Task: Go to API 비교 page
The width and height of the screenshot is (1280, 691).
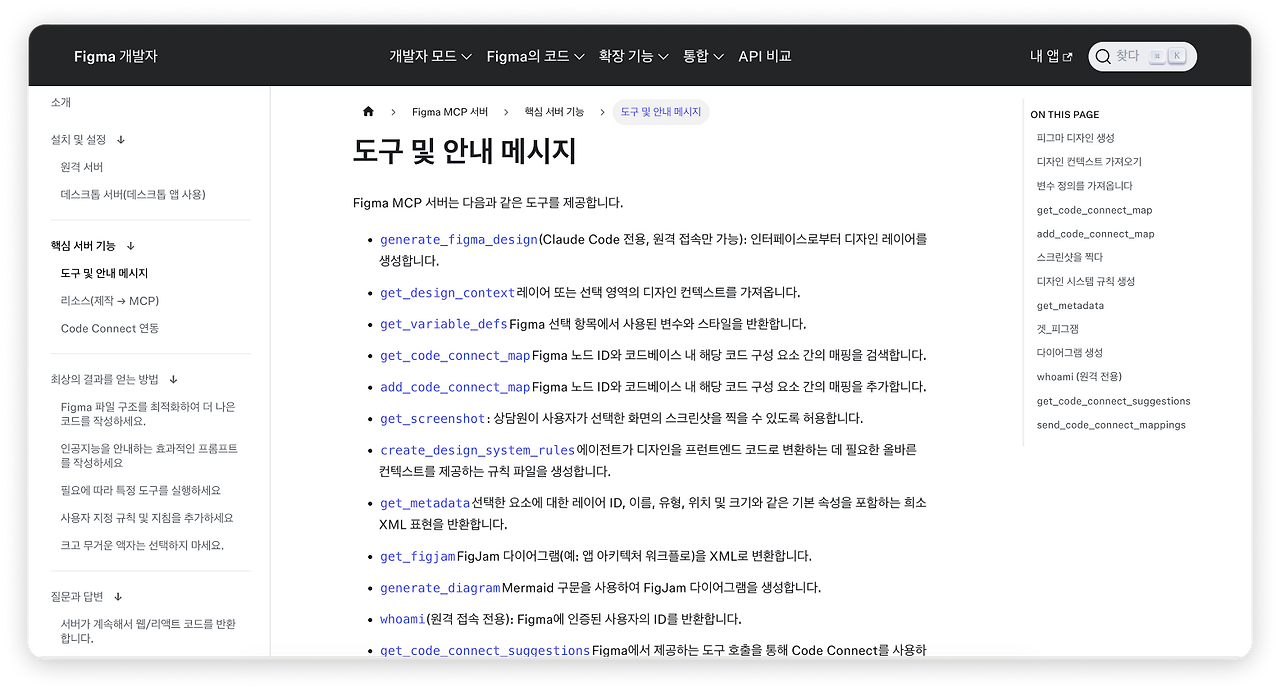Action: click(x=765, y=56)
